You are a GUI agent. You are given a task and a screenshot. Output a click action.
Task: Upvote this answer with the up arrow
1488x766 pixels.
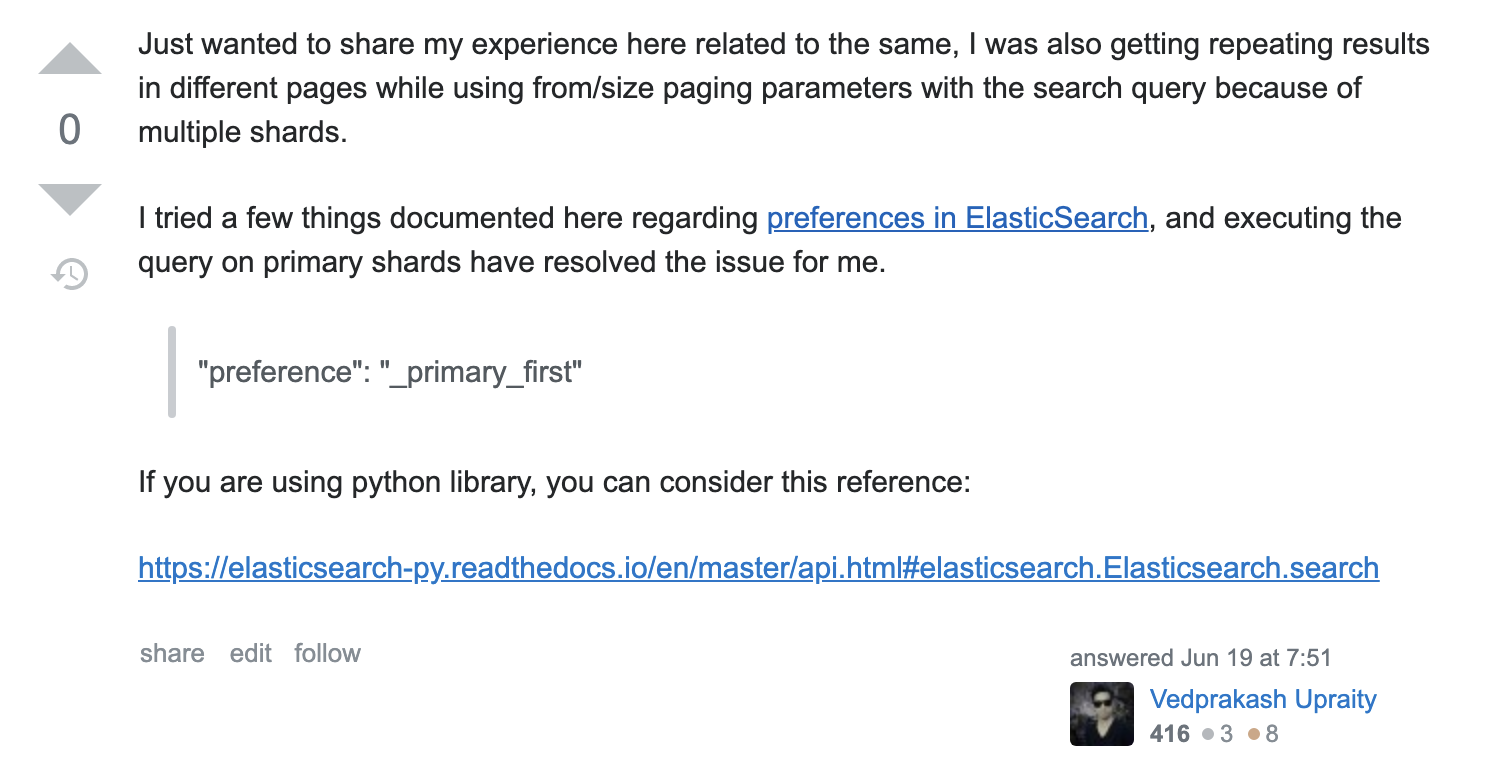click(x=70, y=59)
